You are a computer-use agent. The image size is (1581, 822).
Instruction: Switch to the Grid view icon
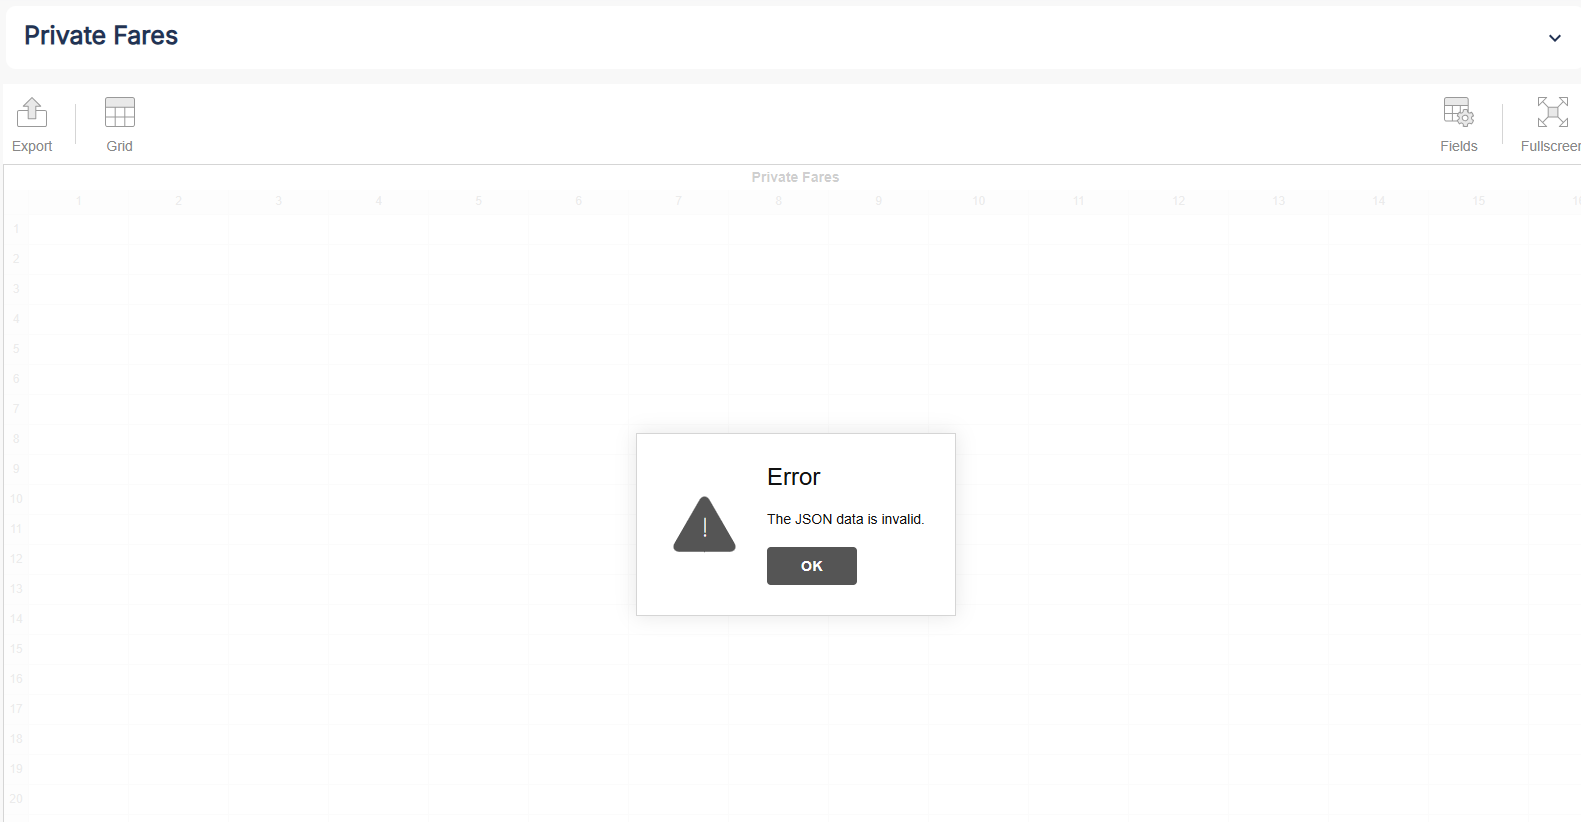point(119,113)
